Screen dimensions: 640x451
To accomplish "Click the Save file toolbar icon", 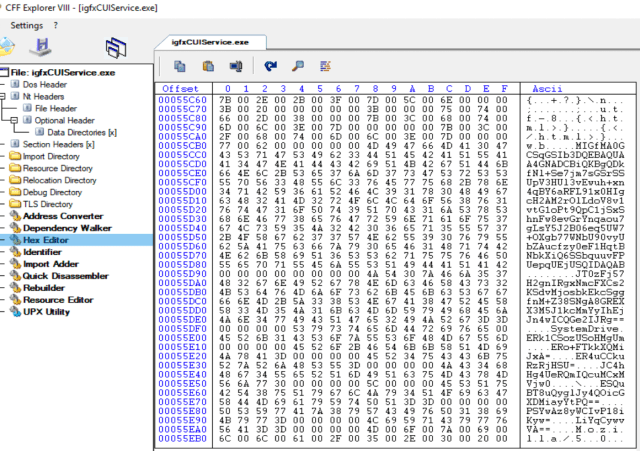I will [41, 47].
